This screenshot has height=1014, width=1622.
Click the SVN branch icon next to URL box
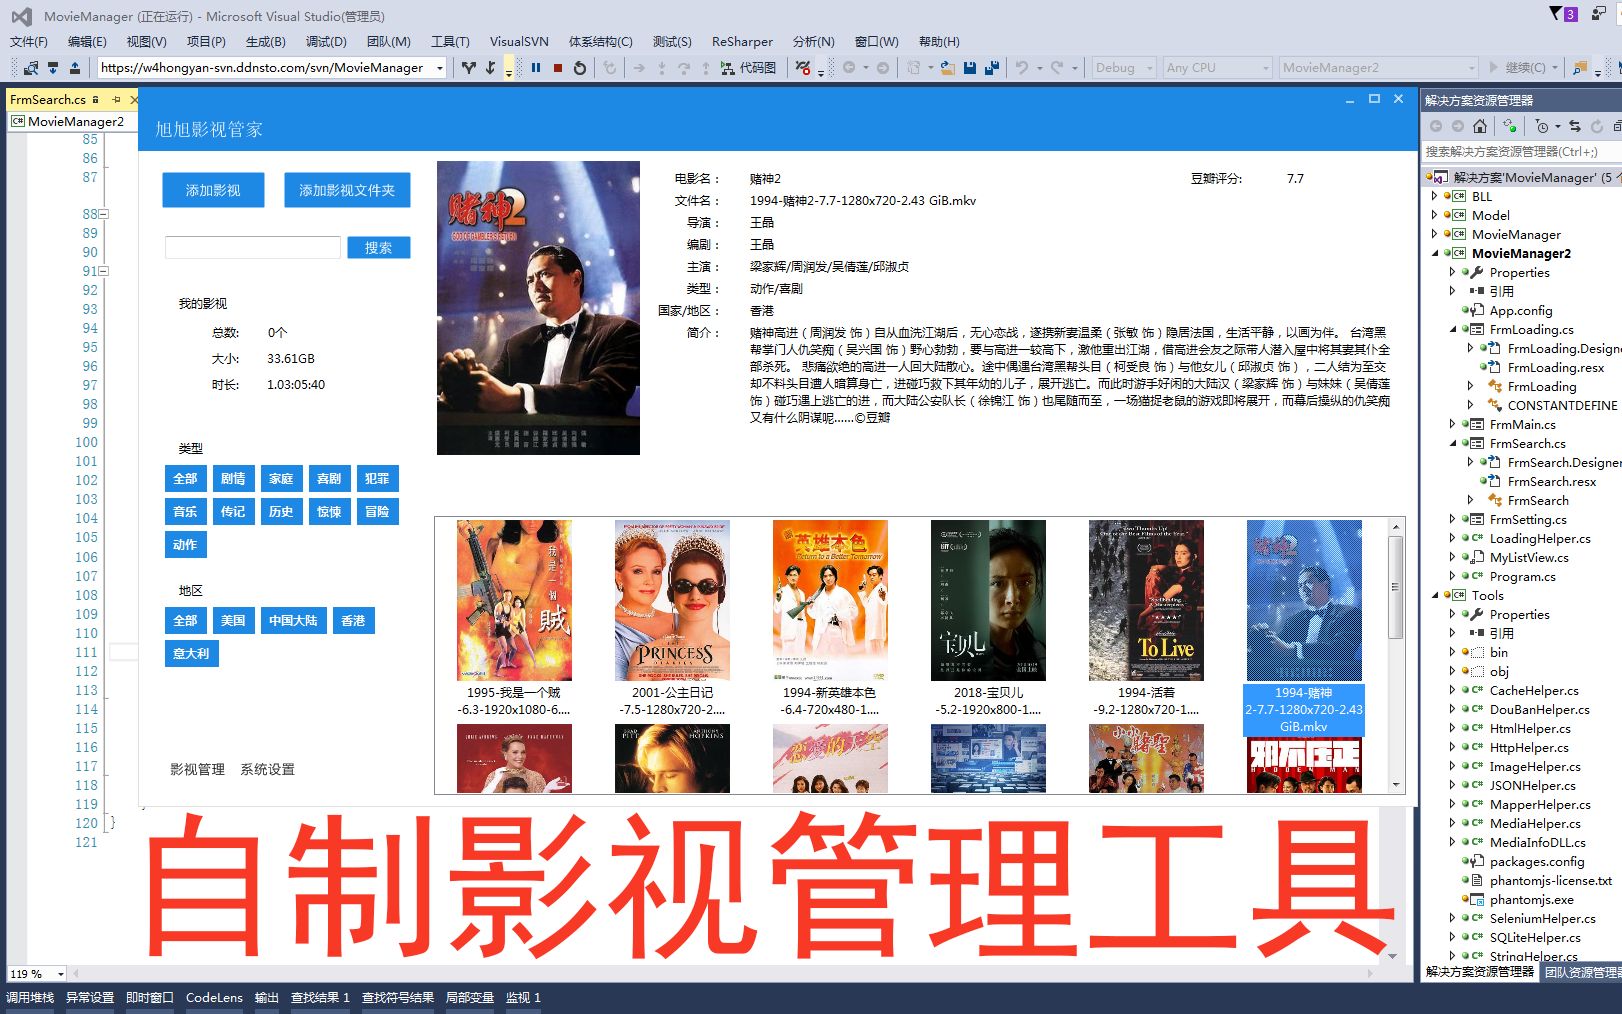469,68
